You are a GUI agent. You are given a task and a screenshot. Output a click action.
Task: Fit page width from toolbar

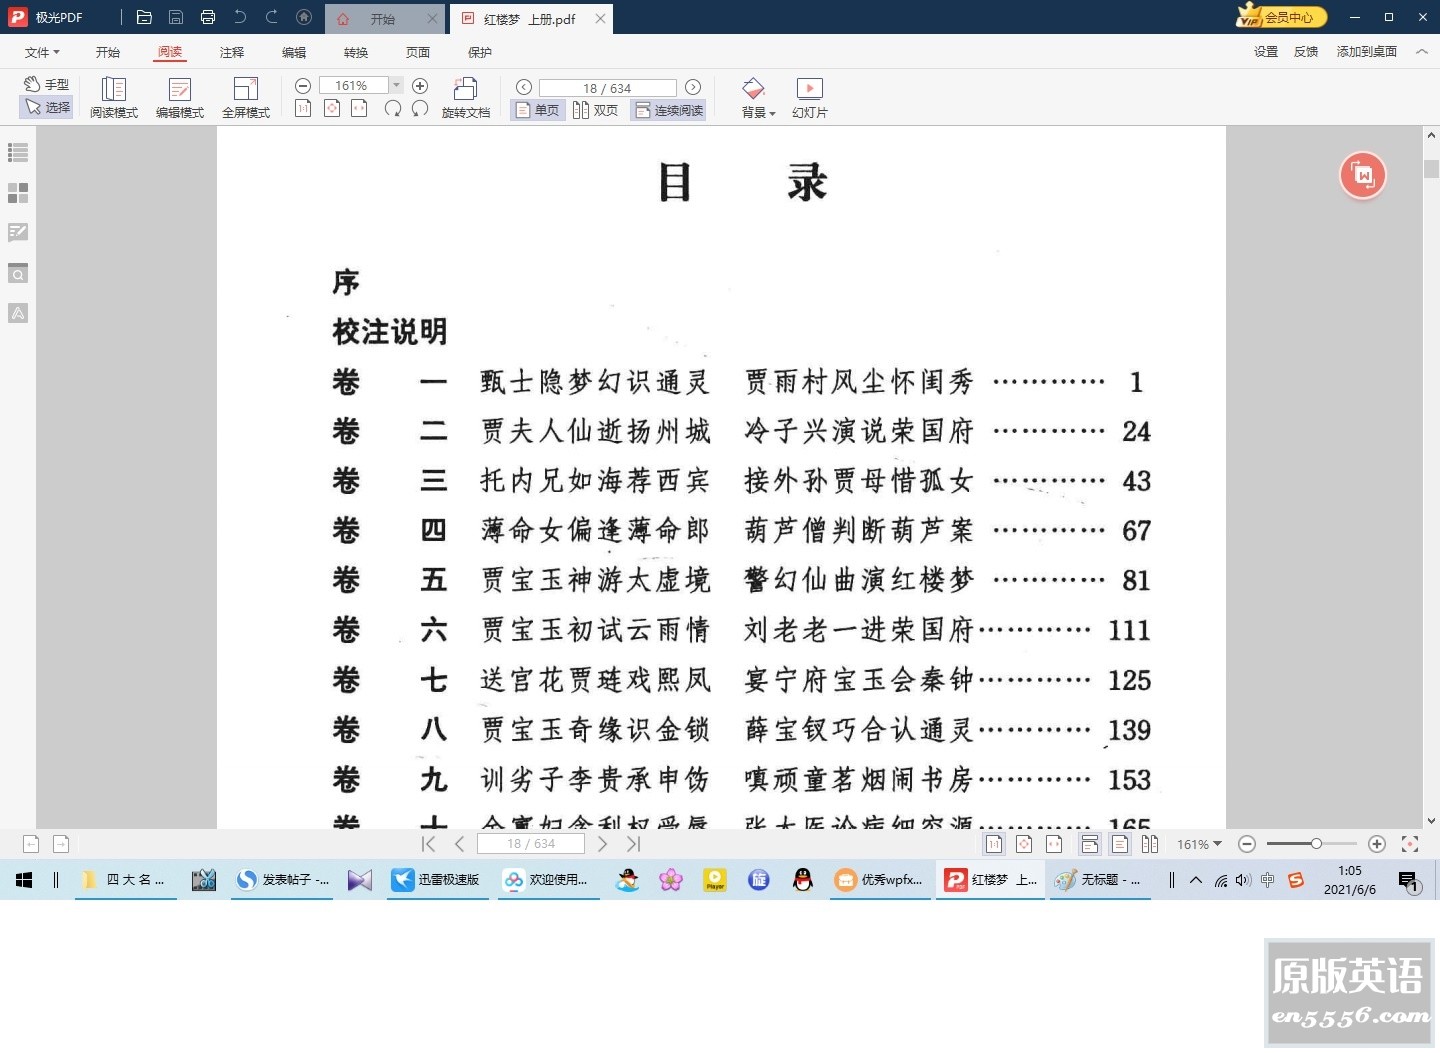pos(360,108)
